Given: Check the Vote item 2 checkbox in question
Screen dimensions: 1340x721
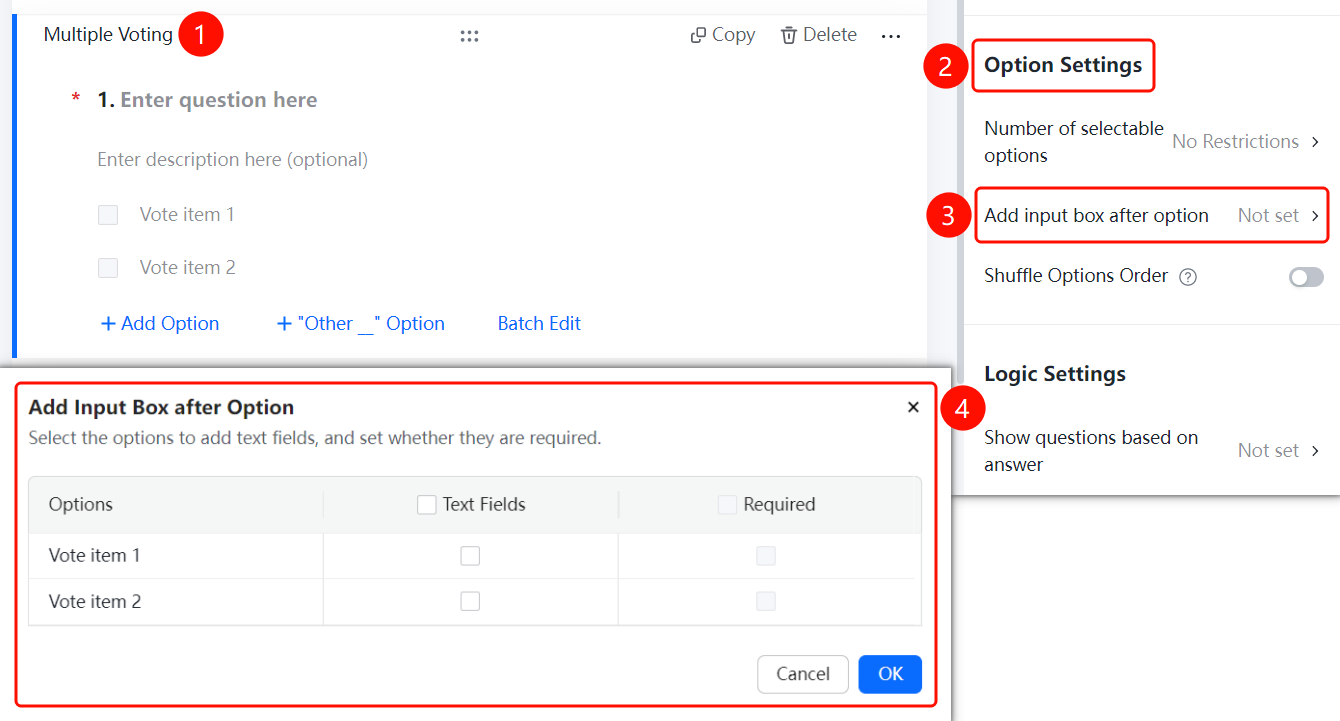Looking at the screenshot, I should (108, 268).
